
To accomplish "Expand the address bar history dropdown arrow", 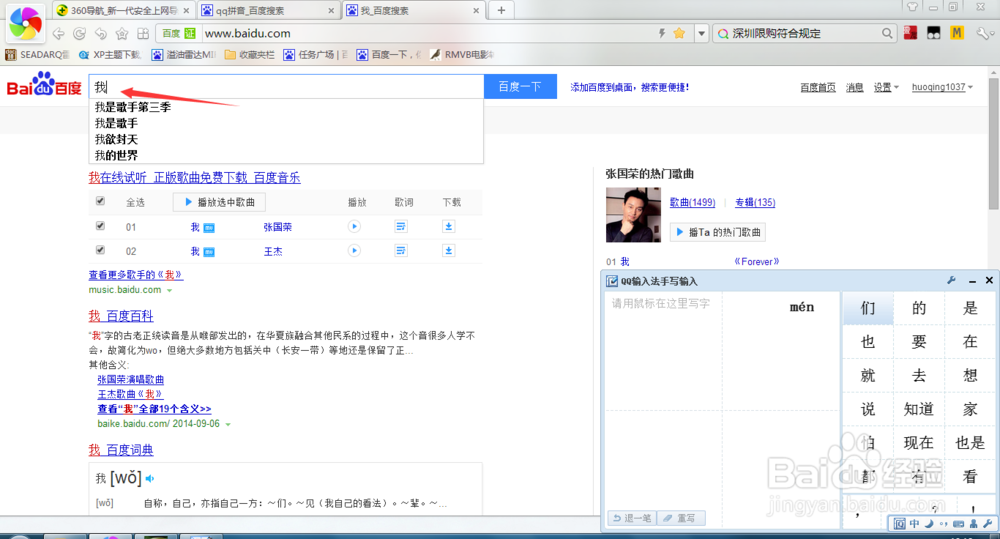I will click(702, 33).
